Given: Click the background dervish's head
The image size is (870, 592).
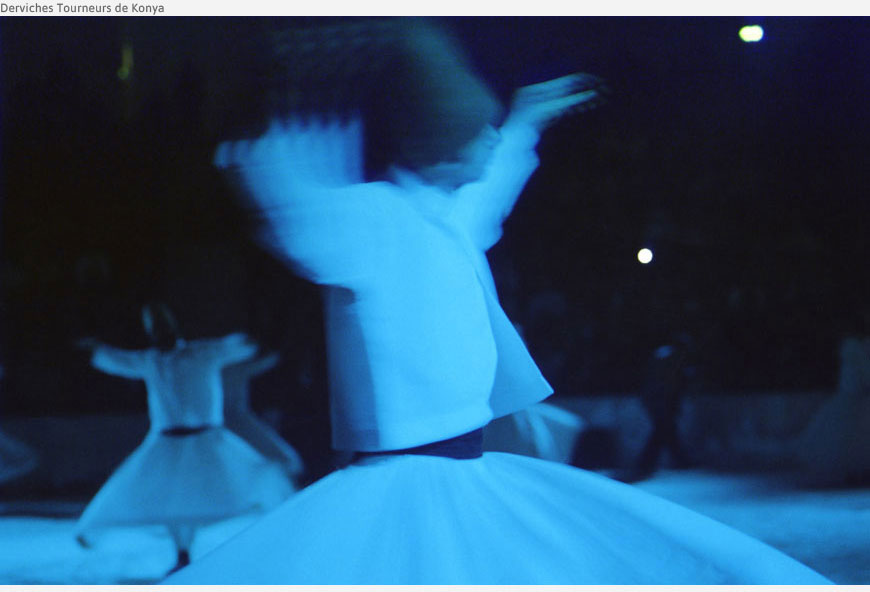Looking at the screenshot, I should point(160,320).
